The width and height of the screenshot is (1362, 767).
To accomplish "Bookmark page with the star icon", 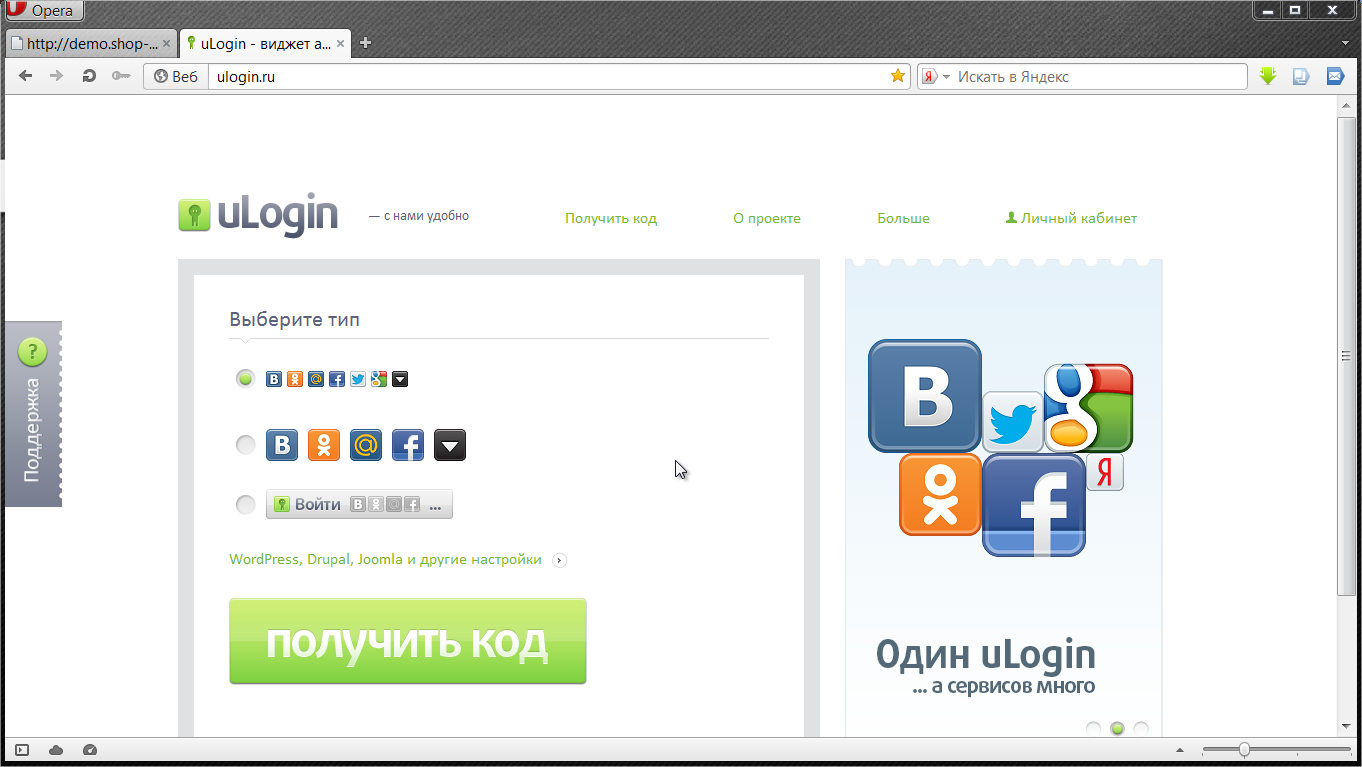I will [x=898, y=76].
